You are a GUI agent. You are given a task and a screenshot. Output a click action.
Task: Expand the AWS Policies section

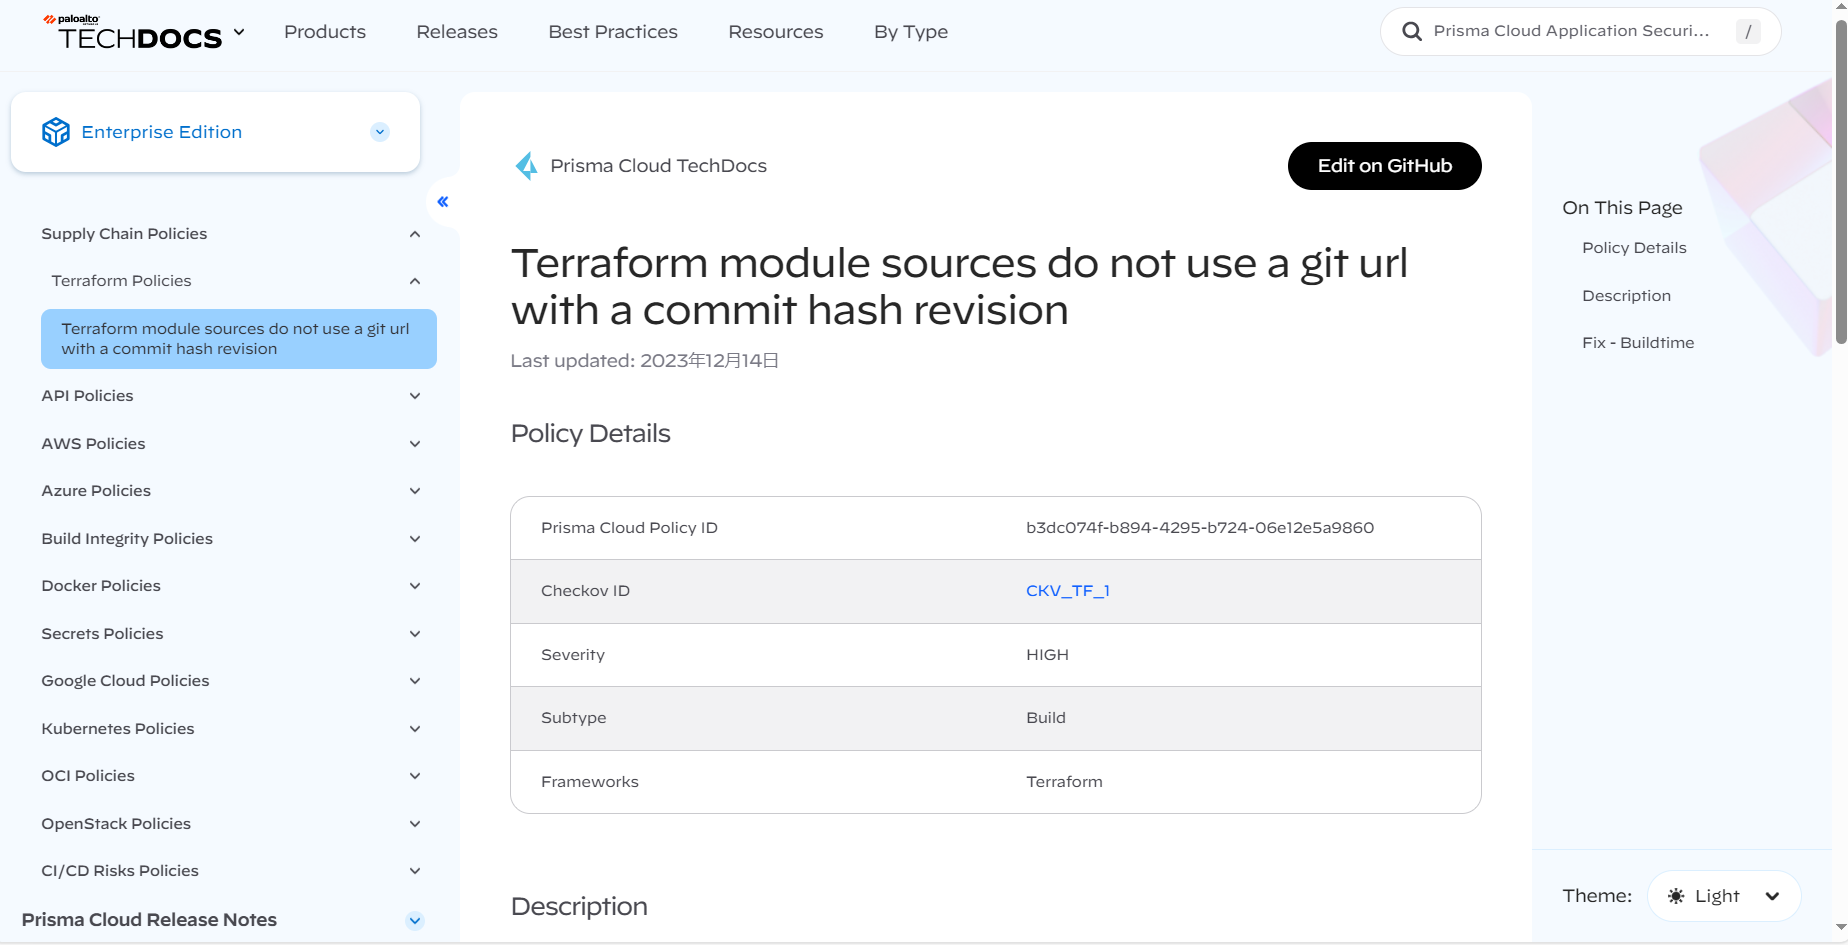pos(415,444)
